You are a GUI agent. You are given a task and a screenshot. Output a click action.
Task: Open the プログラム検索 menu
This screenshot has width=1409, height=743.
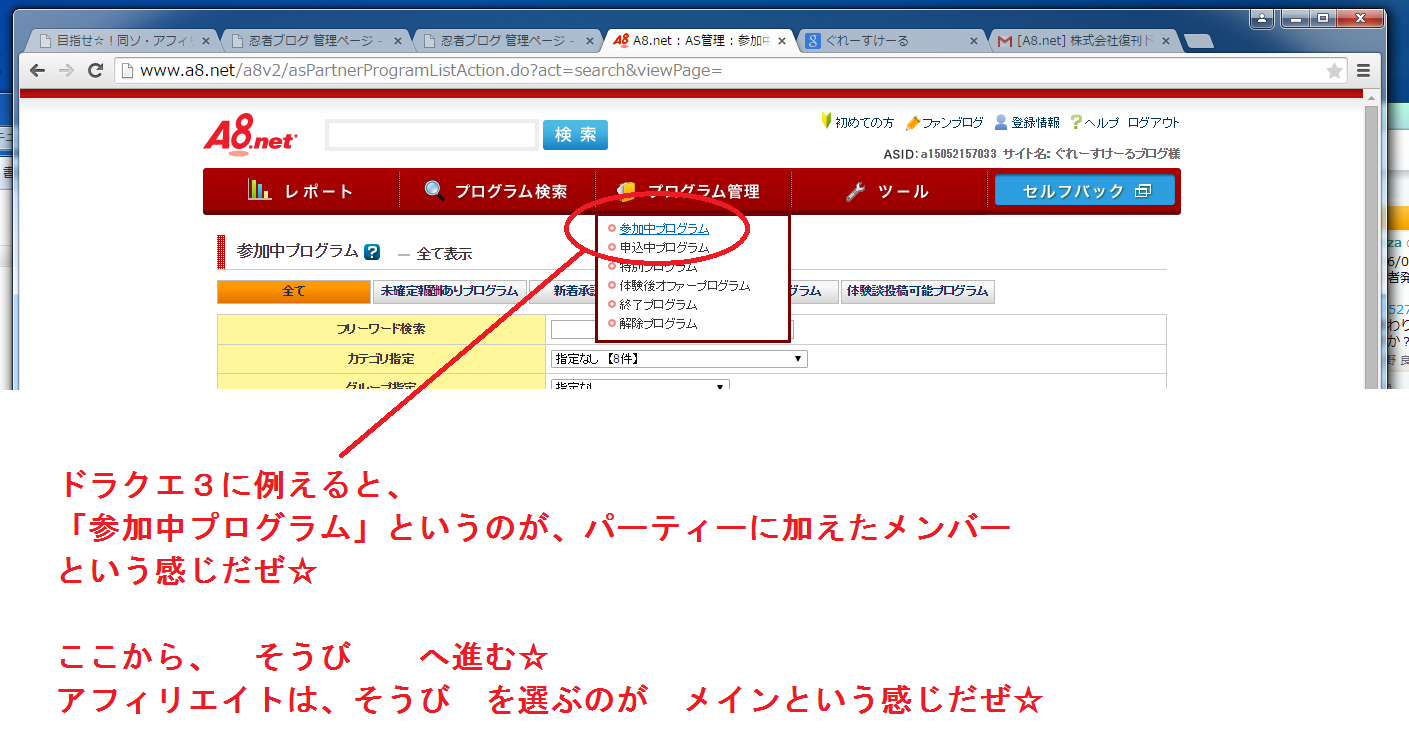(x=496, y=191)
